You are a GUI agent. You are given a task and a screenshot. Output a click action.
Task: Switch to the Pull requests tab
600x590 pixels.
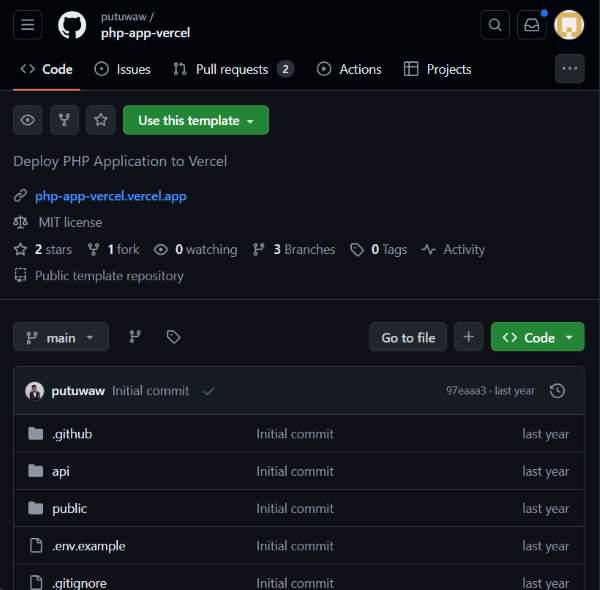pyautogui.click(x=232, y=69)
